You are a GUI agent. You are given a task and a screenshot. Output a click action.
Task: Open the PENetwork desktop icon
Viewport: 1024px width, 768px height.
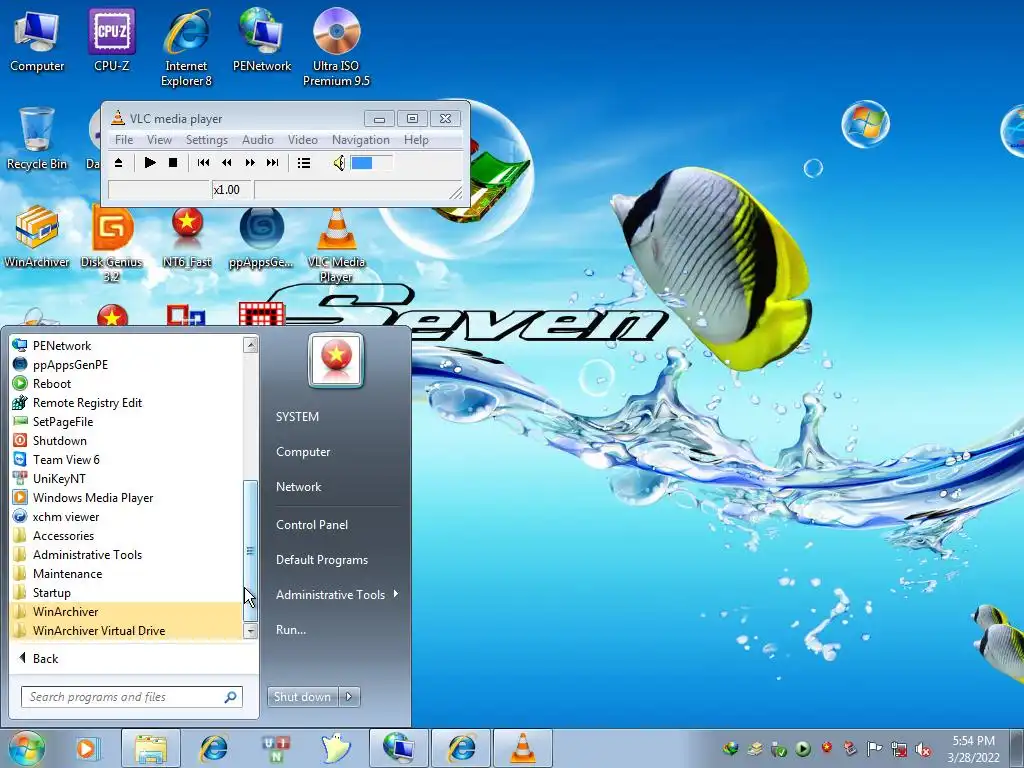(261, 40)
